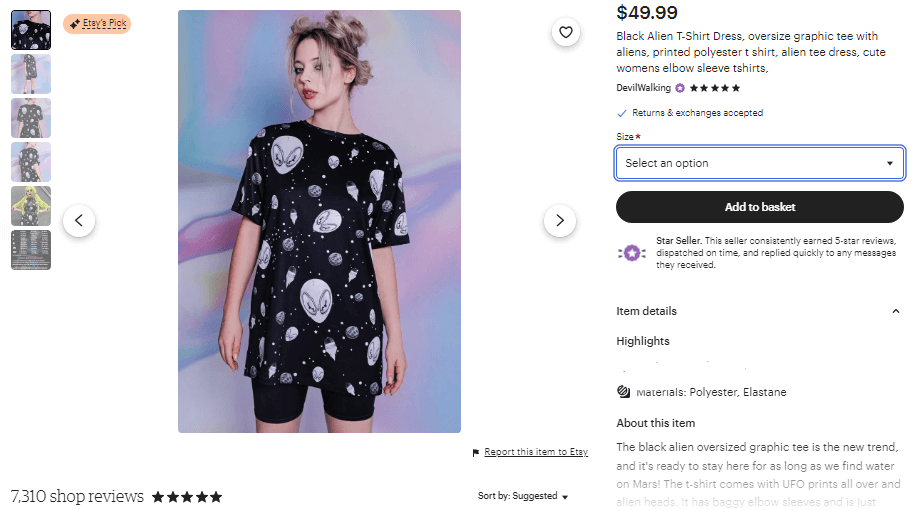Select the first product thumbnail

31,30
